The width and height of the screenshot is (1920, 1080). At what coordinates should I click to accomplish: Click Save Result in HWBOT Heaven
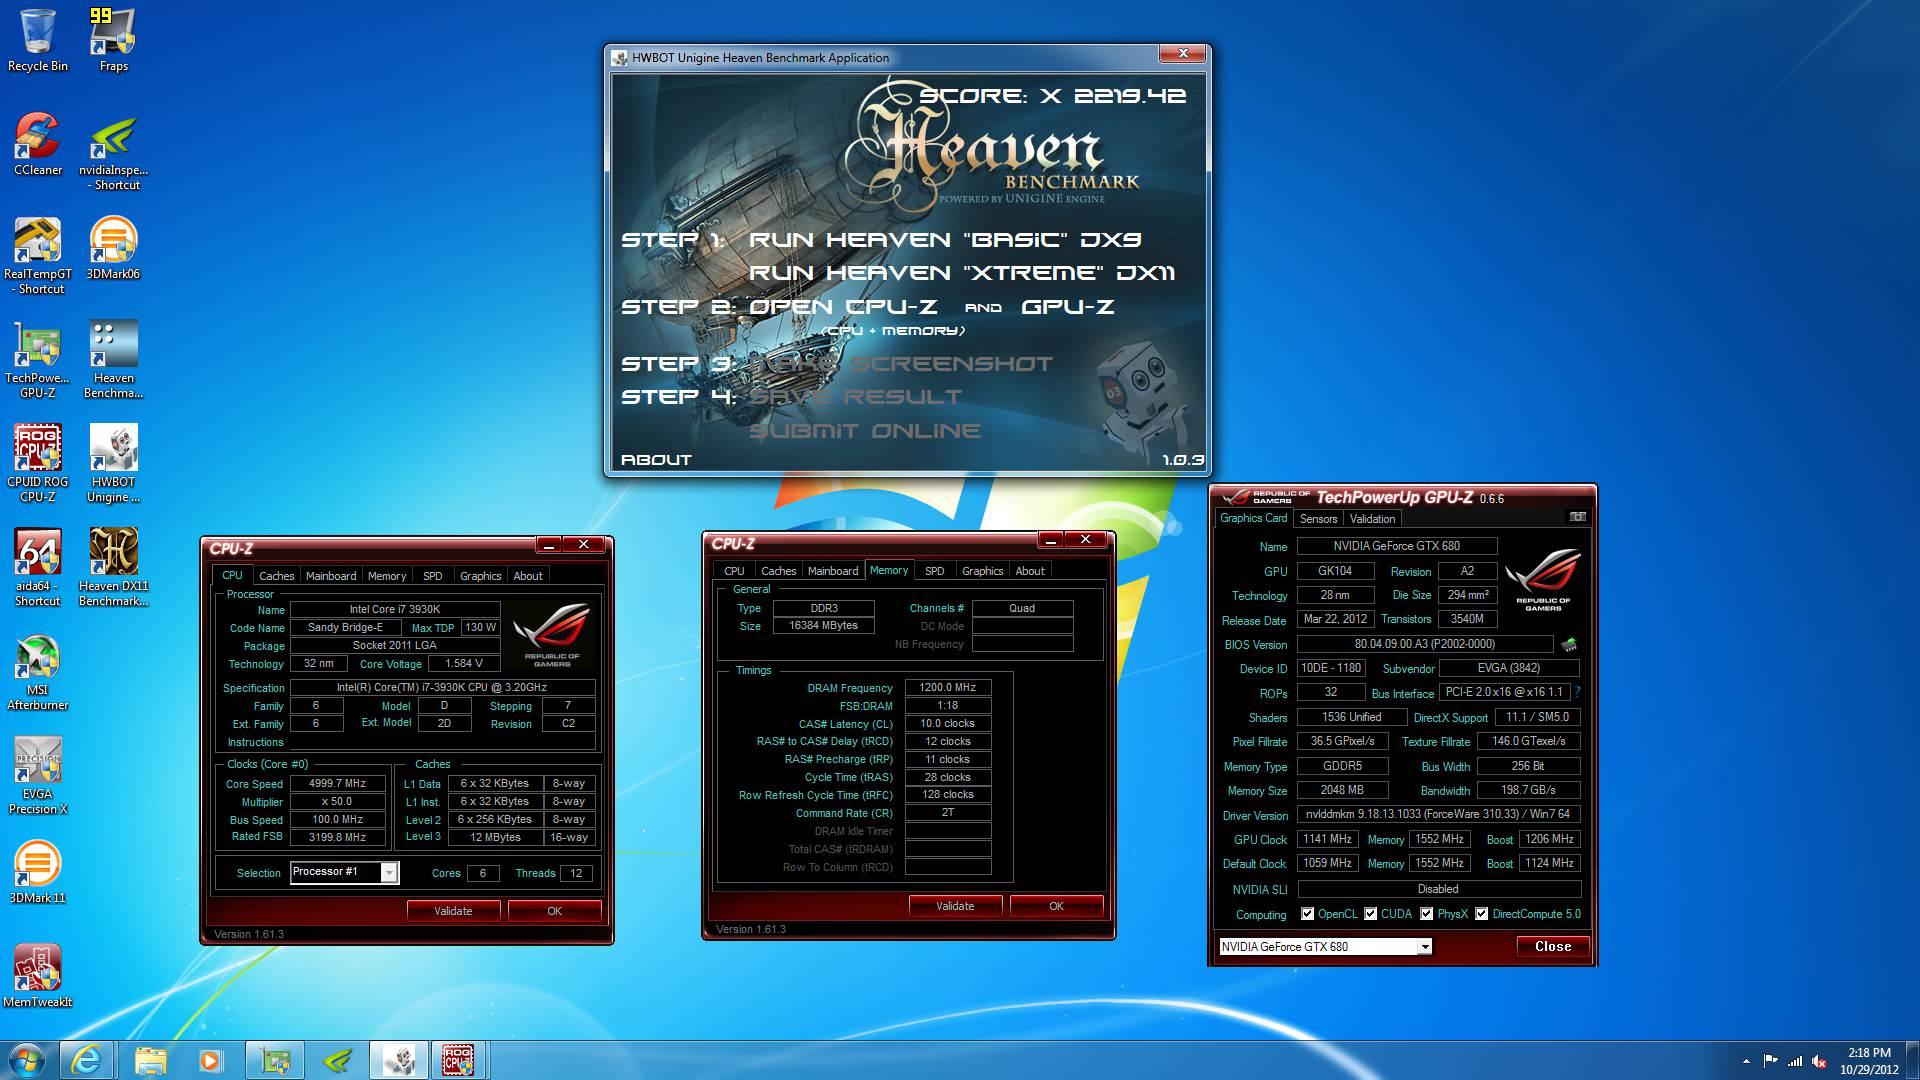point(855,397)
